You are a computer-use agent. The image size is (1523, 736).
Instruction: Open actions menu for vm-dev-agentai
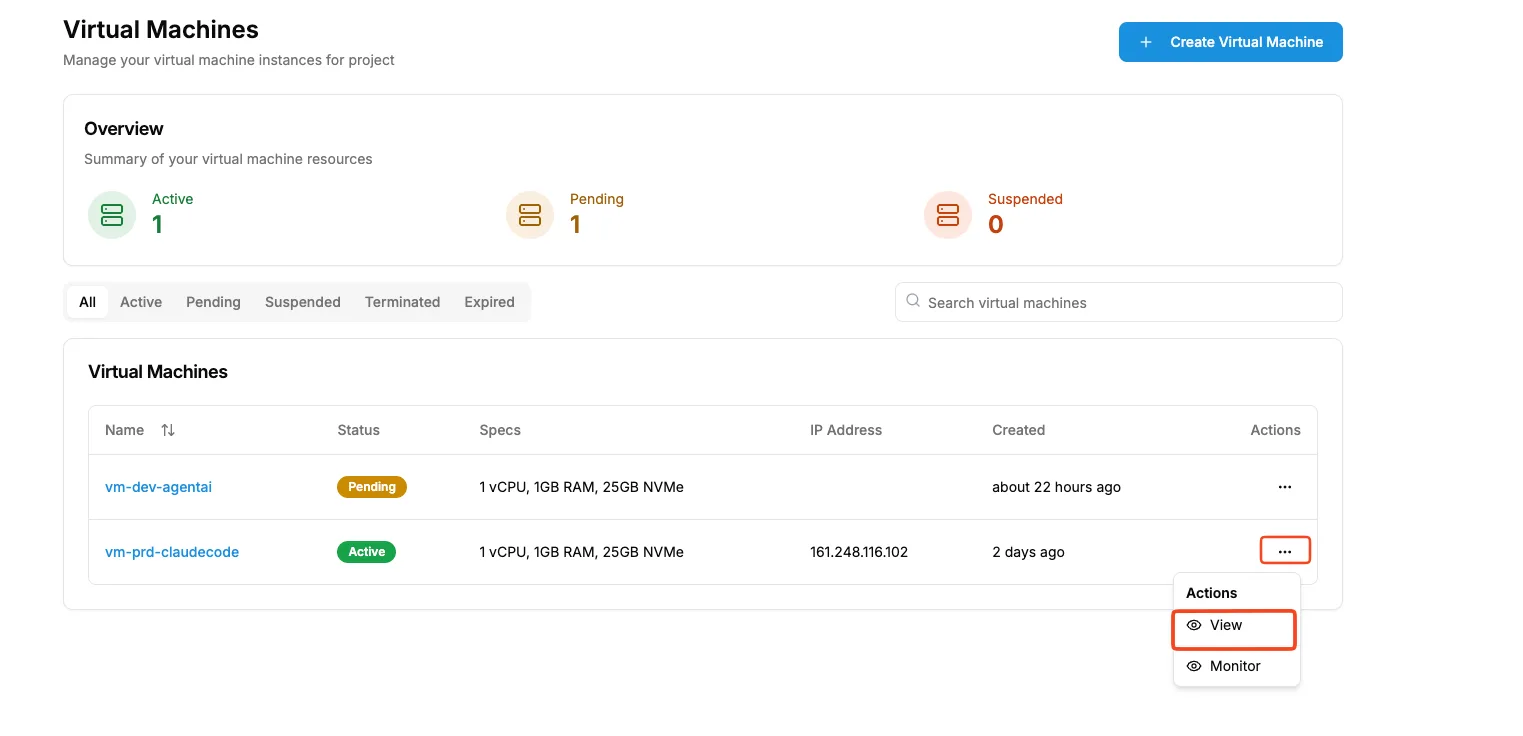(1285, 487)
